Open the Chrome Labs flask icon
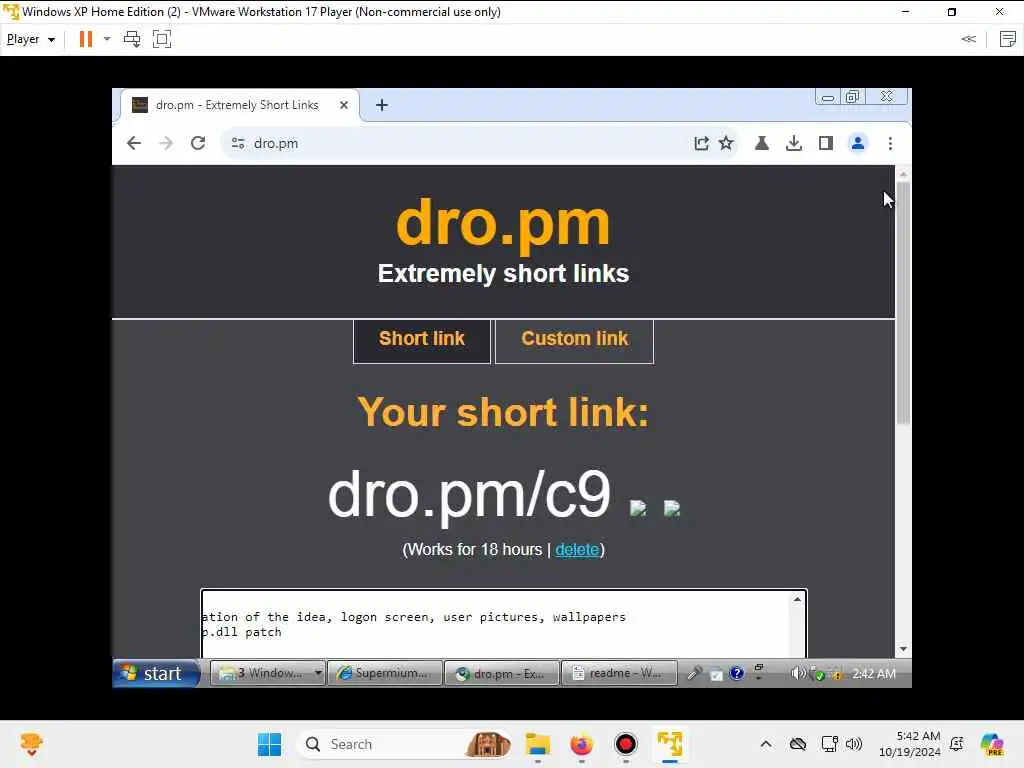This screenshot has height=768, width=1024. 761,143
